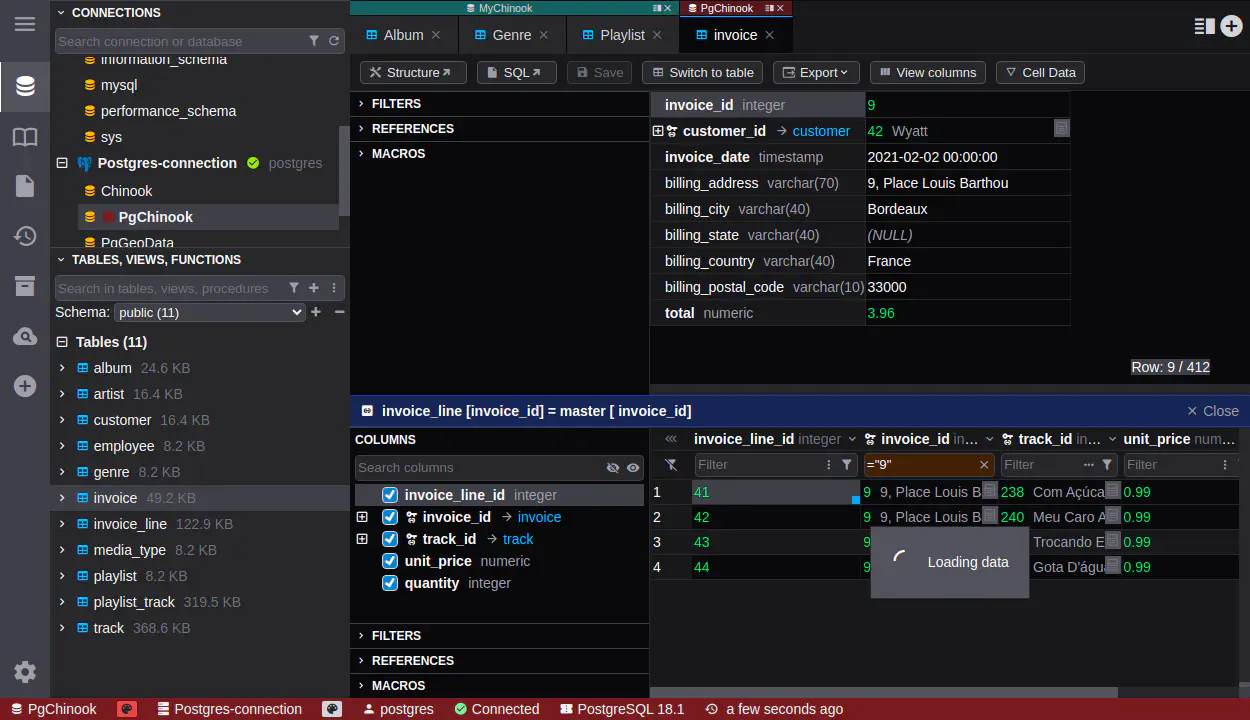Open the Schema public dropdown
Image resolution: width=1250 pixels, height=720 pixels.
pyautogui.click(x=209, y=313)
